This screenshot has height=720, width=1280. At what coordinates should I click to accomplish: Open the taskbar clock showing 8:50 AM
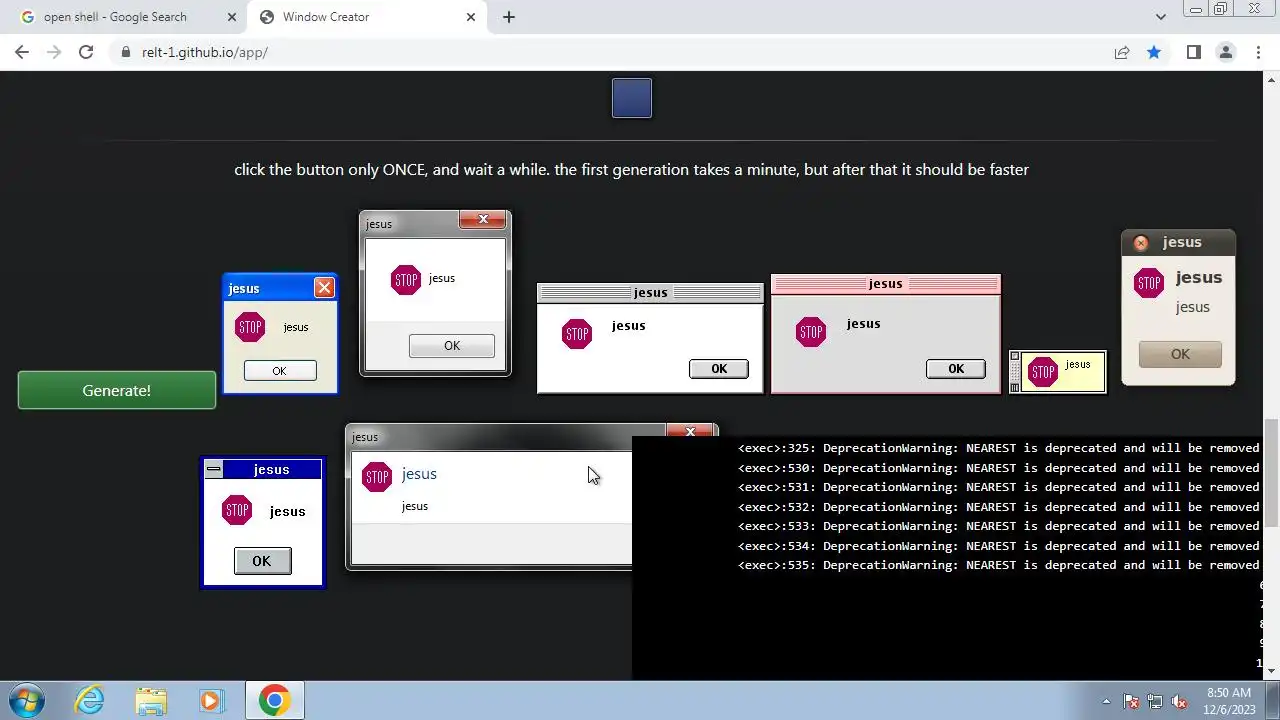click(x=1229, y=700)
